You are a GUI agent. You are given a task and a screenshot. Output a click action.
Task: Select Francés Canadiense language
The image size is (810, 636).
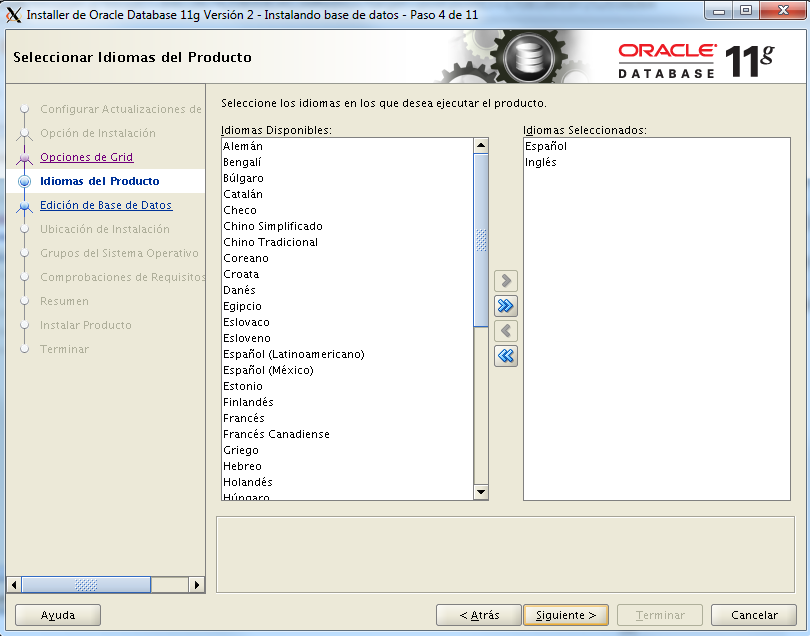[347, 435]
